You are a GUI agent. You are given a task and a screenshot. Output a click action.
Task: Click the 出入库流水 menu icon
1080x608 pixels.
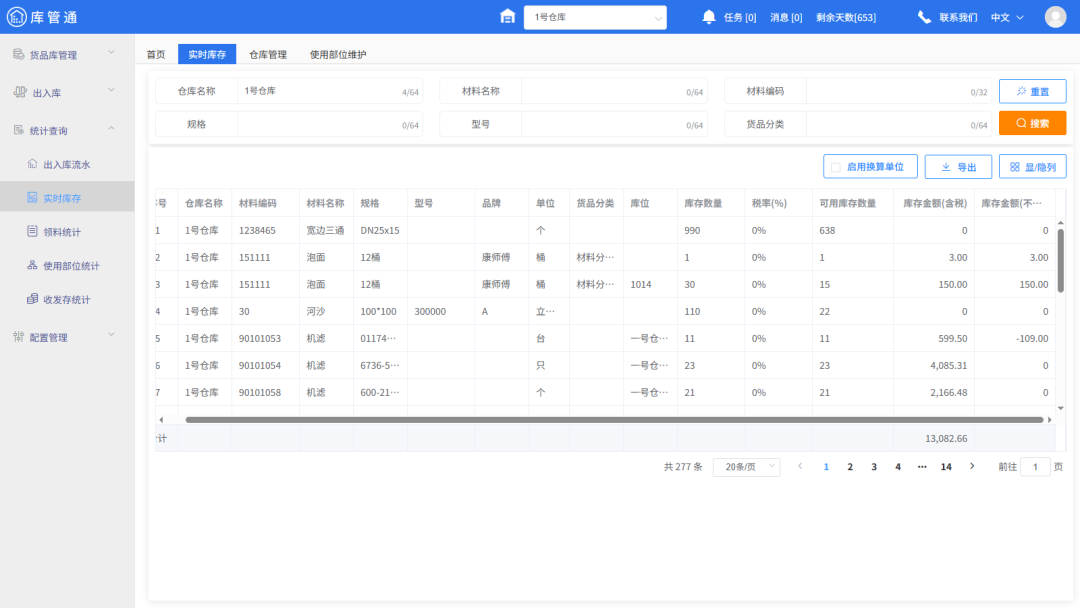coord(32,164)
